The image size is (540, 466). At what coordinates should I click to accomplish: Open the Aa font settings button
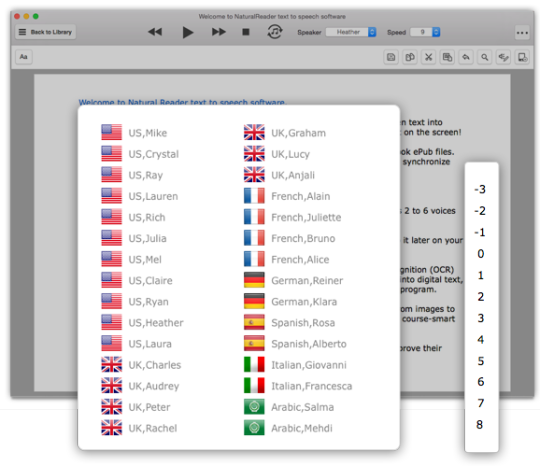[x=24, y=57]
